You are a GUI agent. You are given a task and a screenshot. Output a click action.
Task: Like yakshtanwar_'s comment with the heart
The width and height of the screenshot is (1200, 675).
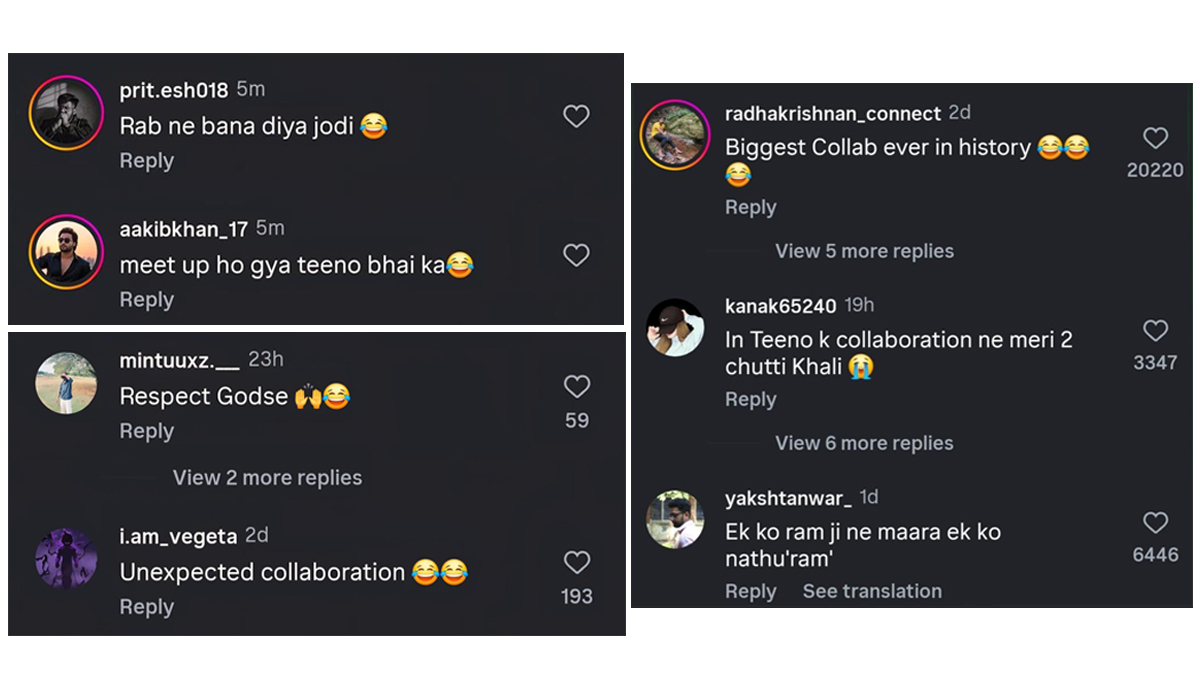(x=1155, y=522)
